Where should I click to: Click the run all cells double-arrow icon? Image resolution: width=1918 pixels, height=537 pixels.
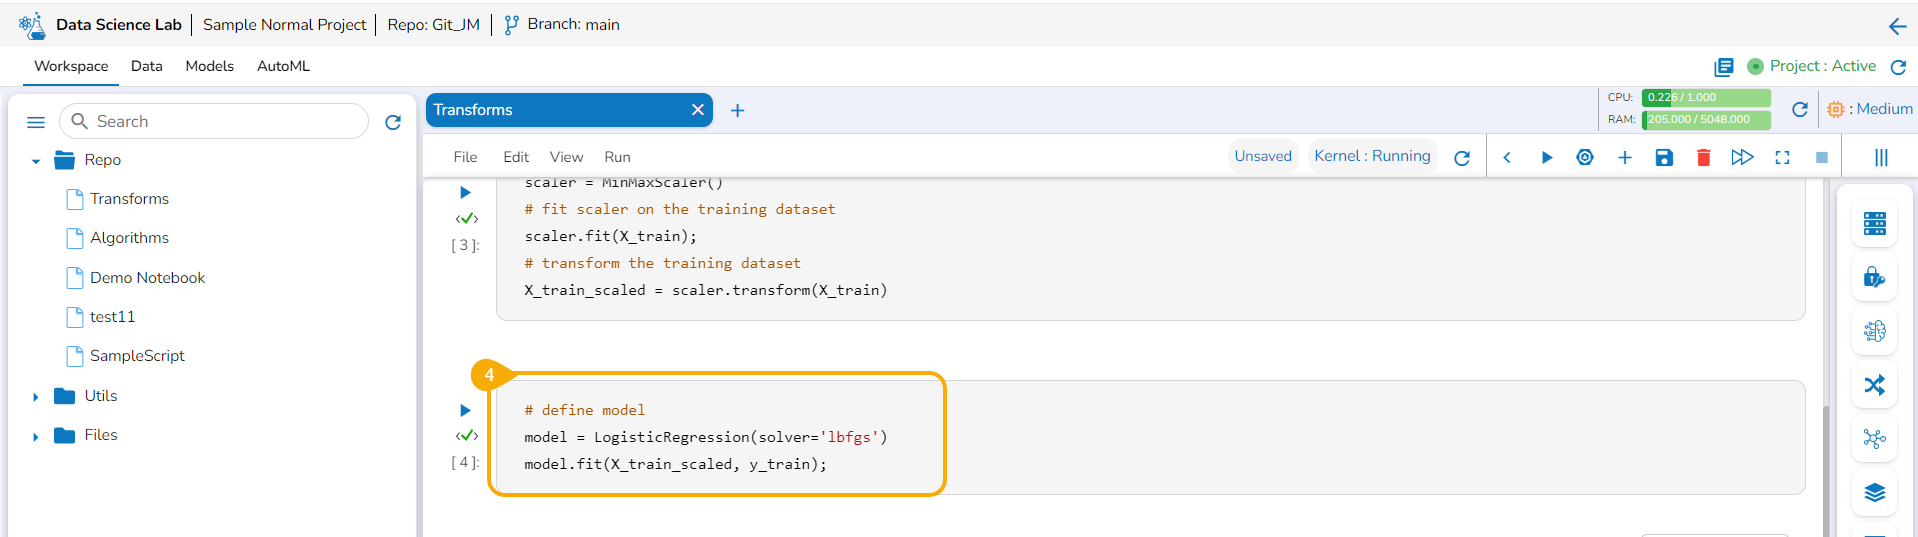pos(1742,158)
